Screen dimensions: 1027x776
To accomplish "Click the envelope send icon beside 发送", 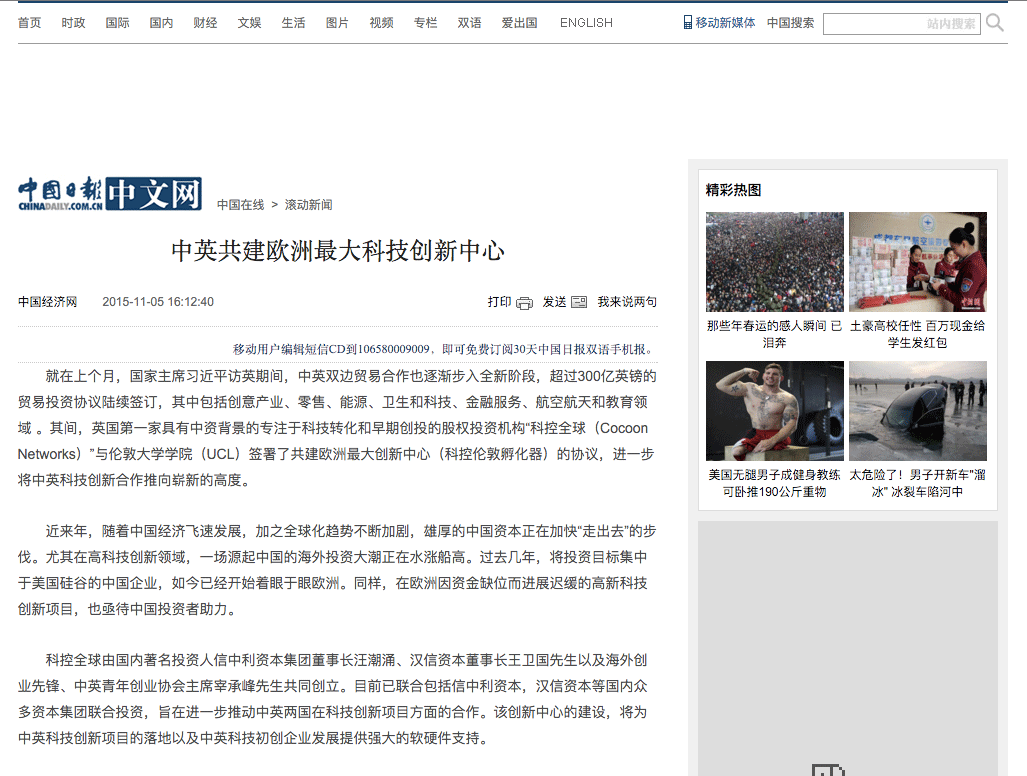I will pyautogui.click(x=579, y=303).
